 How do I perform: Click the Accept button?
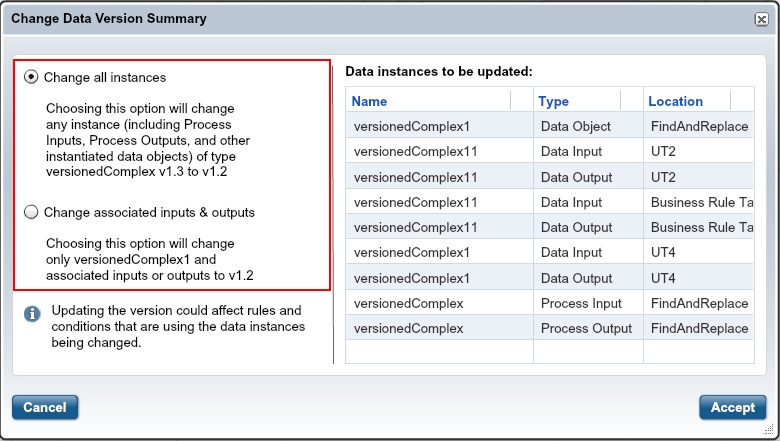pos(732,407)
